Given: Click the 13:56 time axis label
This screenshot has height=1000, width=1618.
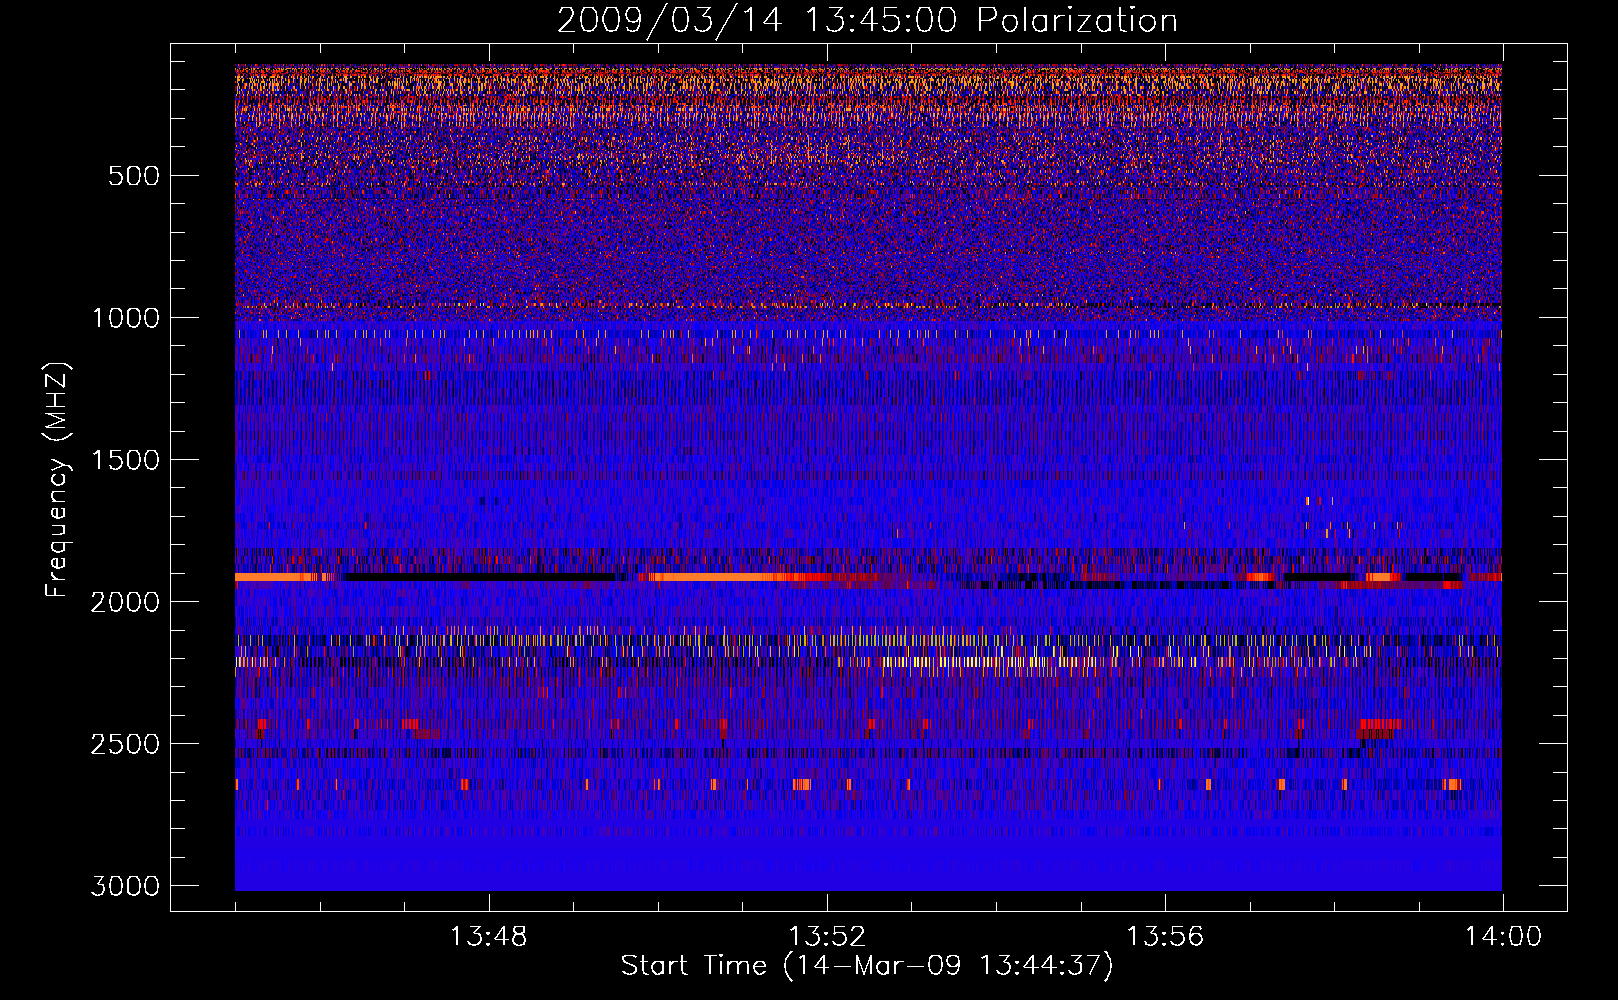Looking at the screenshot, I should point(1164,937).
